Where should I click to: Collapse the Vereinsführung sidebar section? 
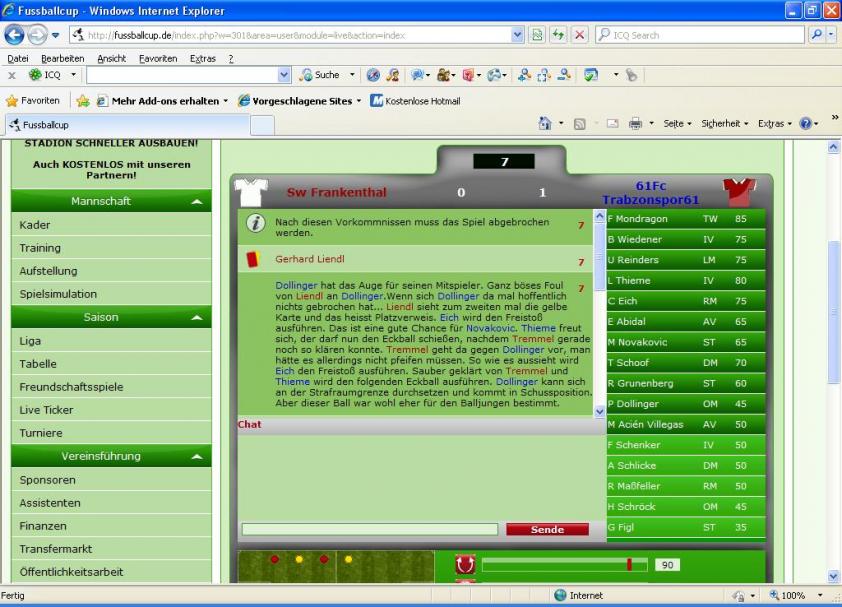[196, 457]
